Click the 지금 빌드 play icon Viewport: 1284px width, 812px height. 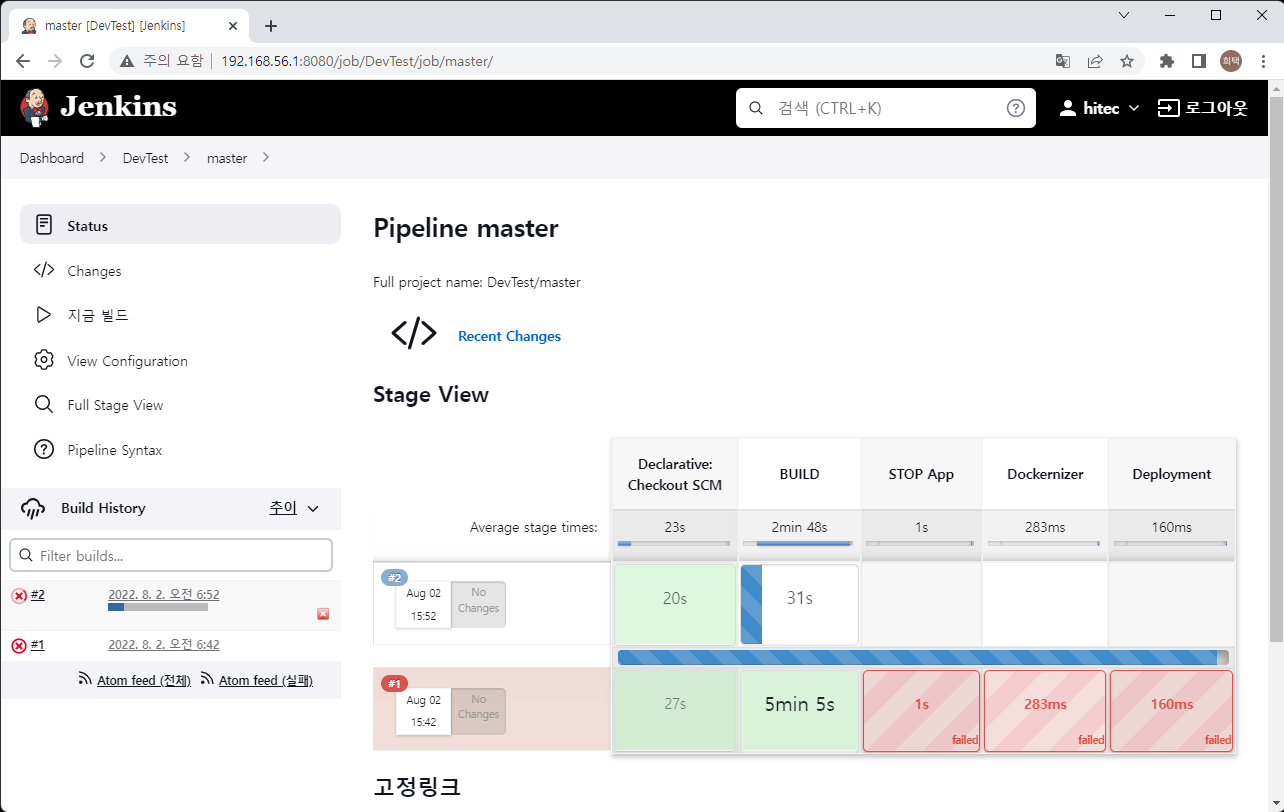(43, 315)
